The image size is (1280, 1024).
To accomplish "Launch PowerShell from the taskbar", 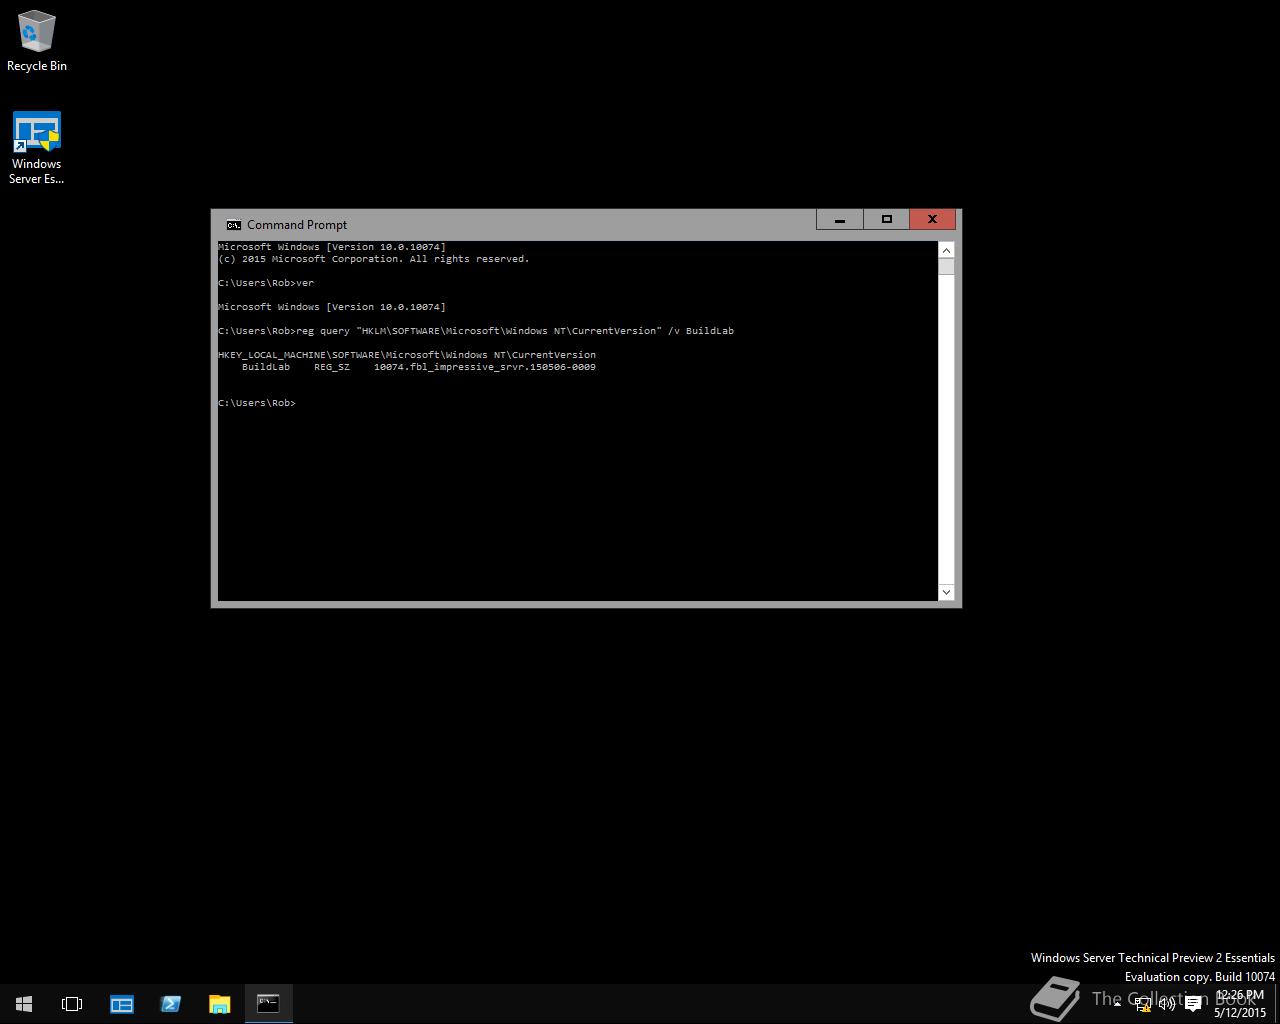I will 170,1004.
